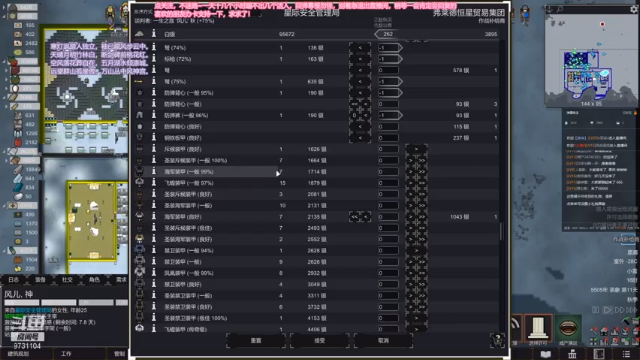Select the mouth gizmo icon in the bottom bar
This screenshot has width=640, height=360.
pyautogui.click(x=568, y=328)
